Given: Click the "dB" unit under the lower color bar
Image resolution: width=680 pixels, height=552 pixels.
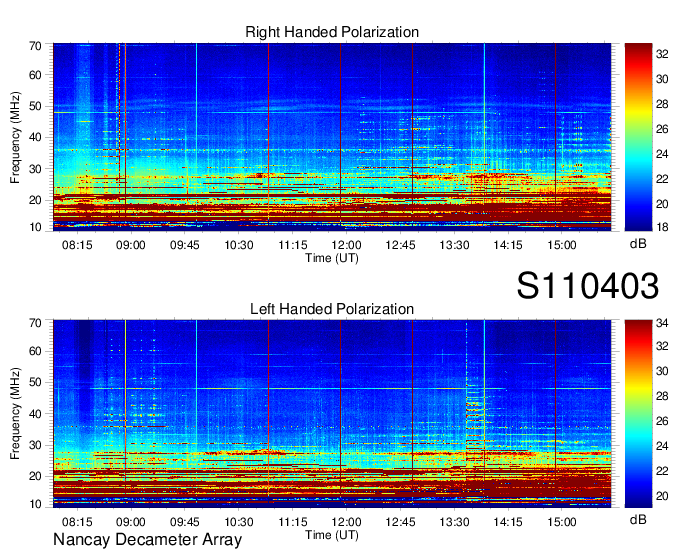Looking at the screenshot, I should pyautogui.click(x=638, y=520).
